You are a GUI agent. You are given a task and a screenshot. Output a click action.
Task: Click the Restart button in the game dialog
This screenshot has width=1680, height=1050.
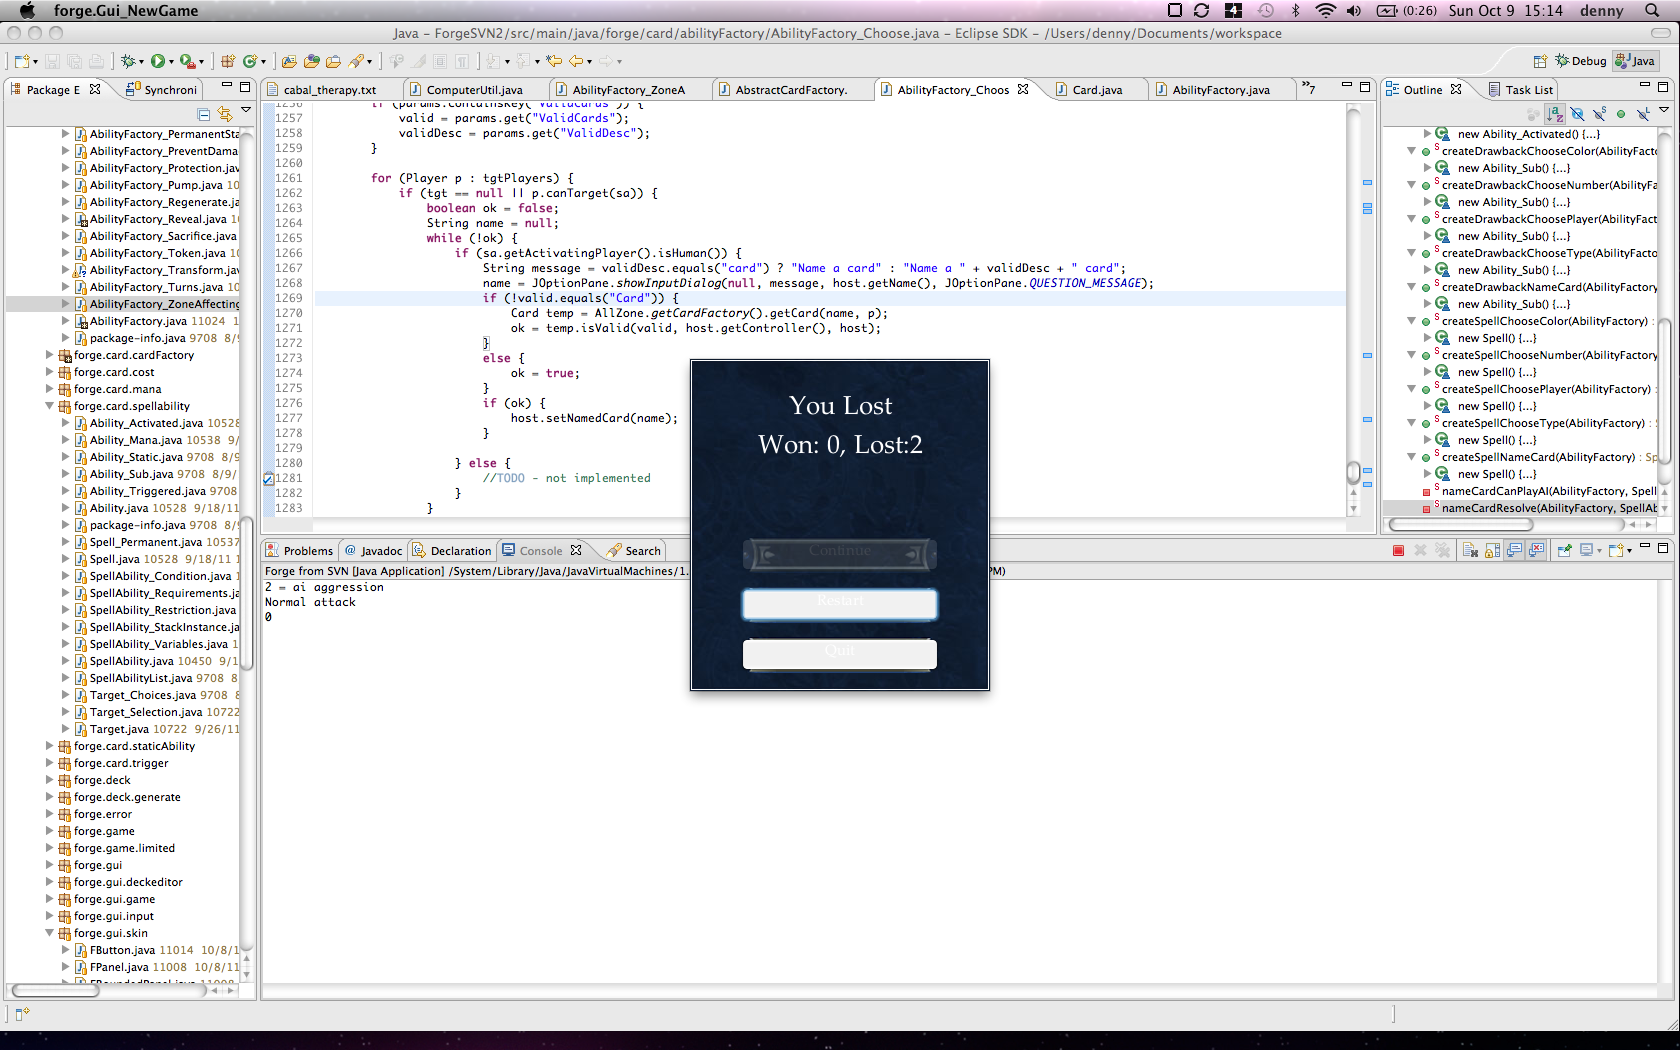pos(839,602)
